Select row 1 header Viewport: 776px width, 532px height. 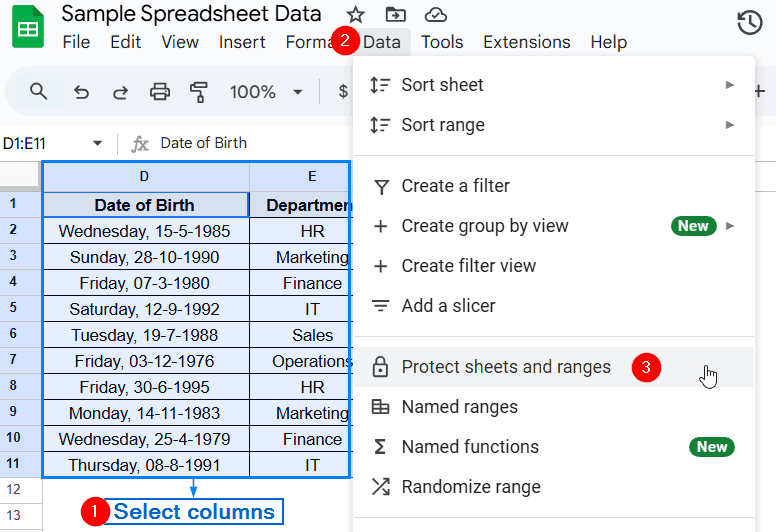point(20,204)
